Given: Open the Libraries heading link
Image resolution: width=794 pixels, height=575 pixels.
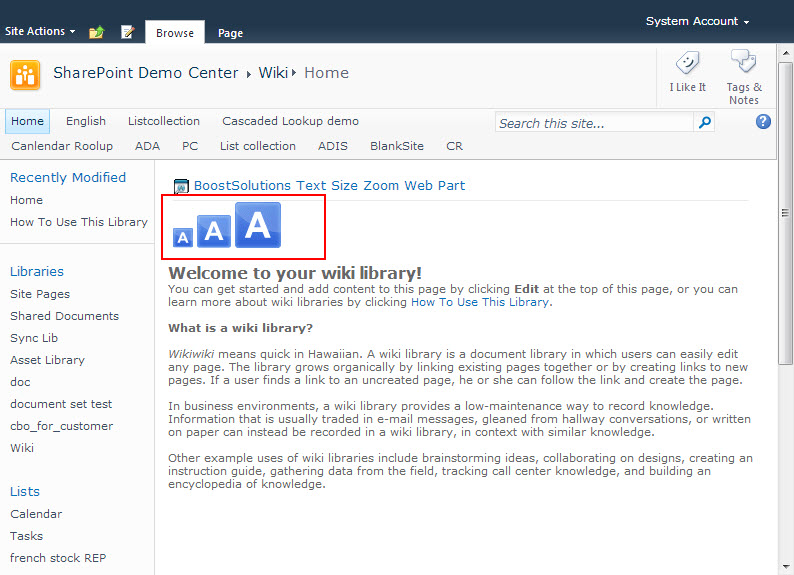Looking at the screenshot, I should tap(37, 272).
